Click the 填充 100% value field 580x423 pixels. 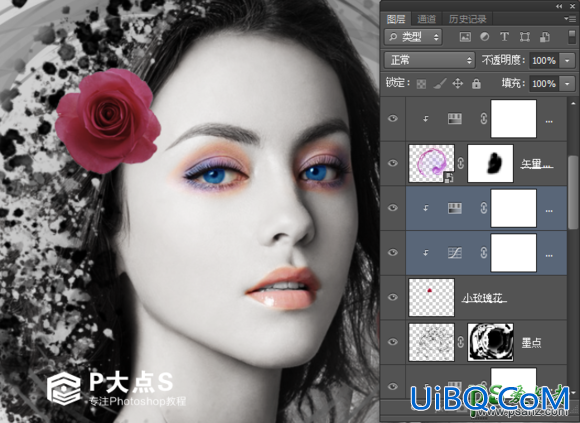544,84
